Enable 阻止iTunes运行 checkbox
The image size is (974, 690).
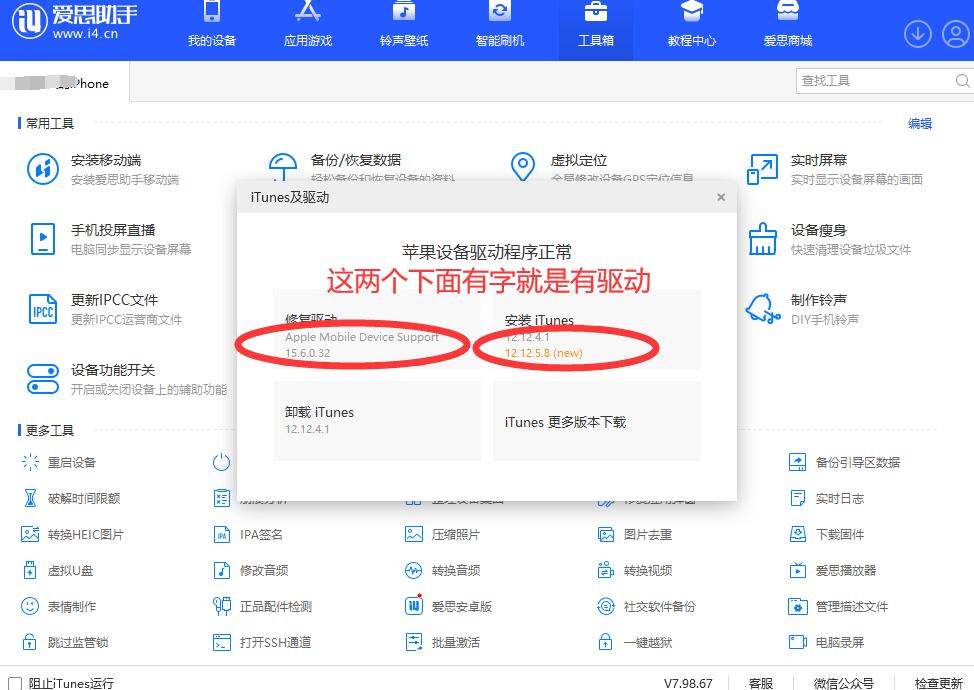pos(15,684)
